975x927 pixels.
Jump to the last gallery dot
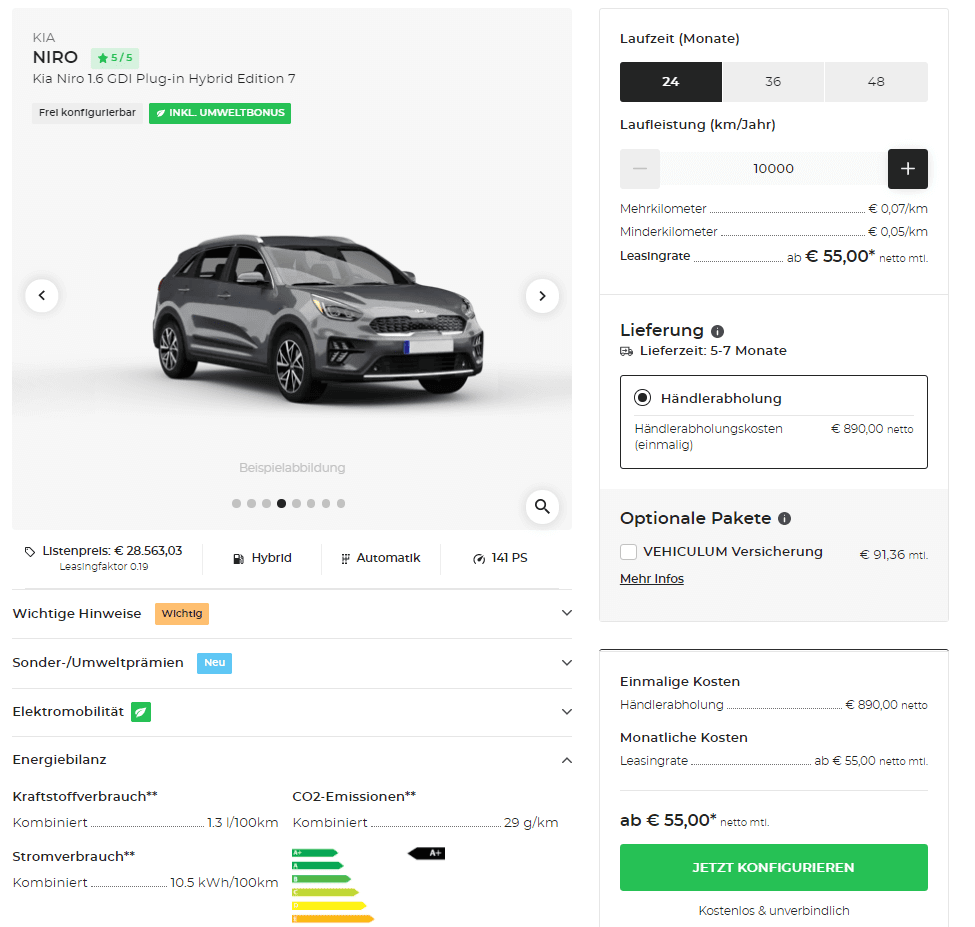341,504
